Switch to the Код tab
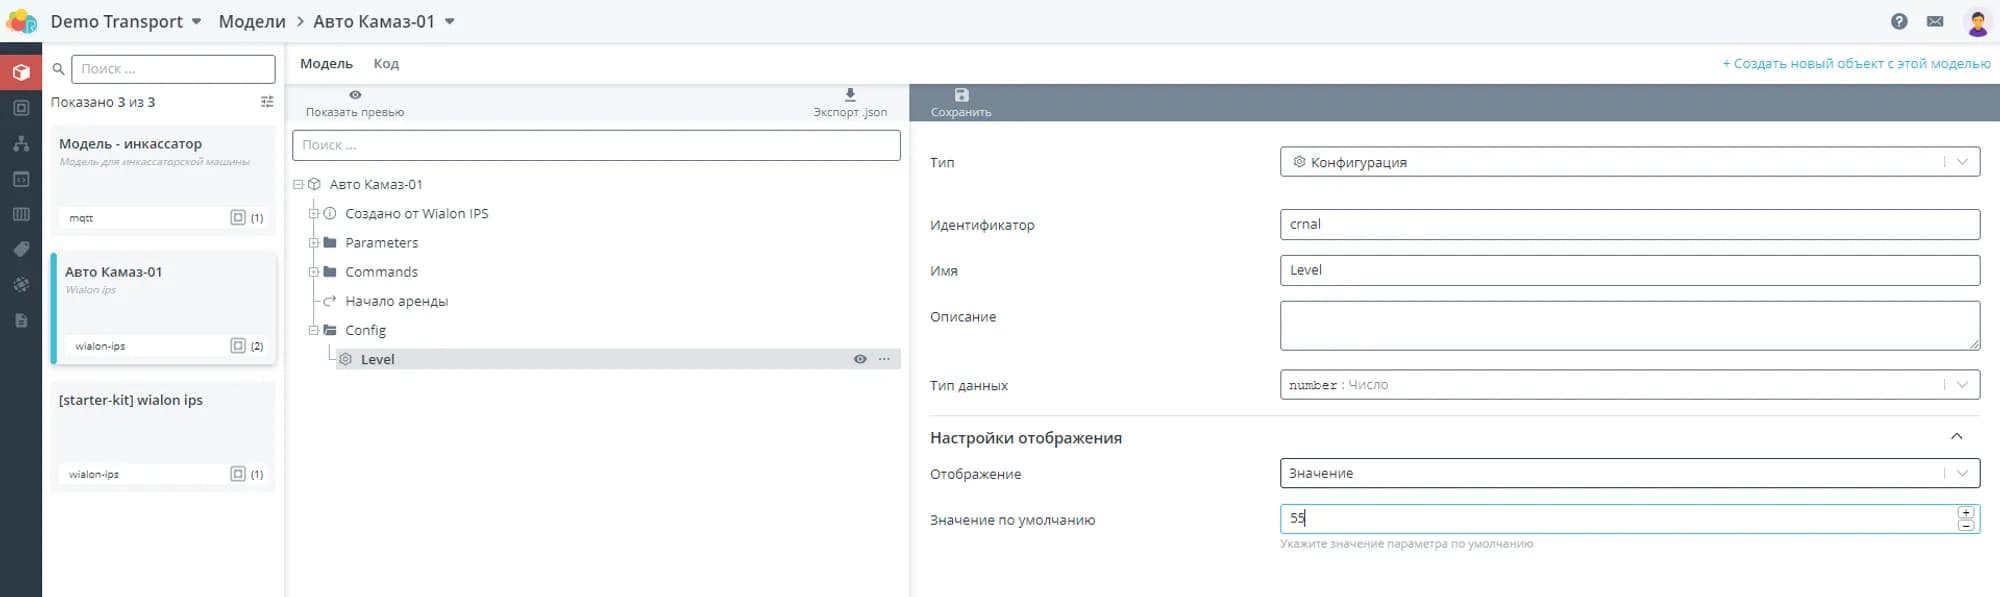The image size is (2000, 597). tap(386, 64)
